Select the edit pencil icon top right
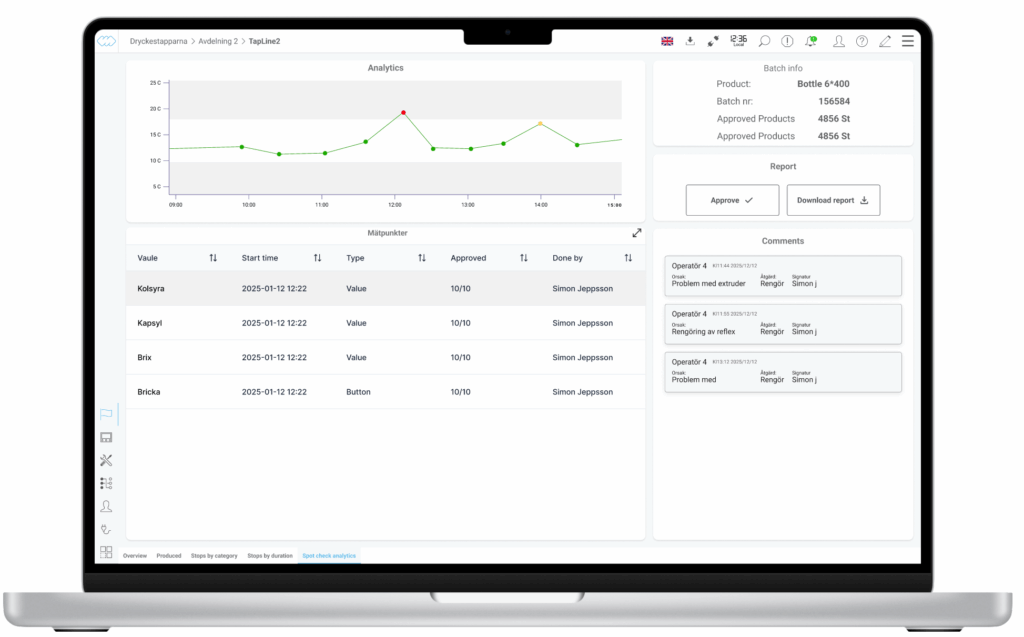The image size is (1024, 637). point(884,41)
